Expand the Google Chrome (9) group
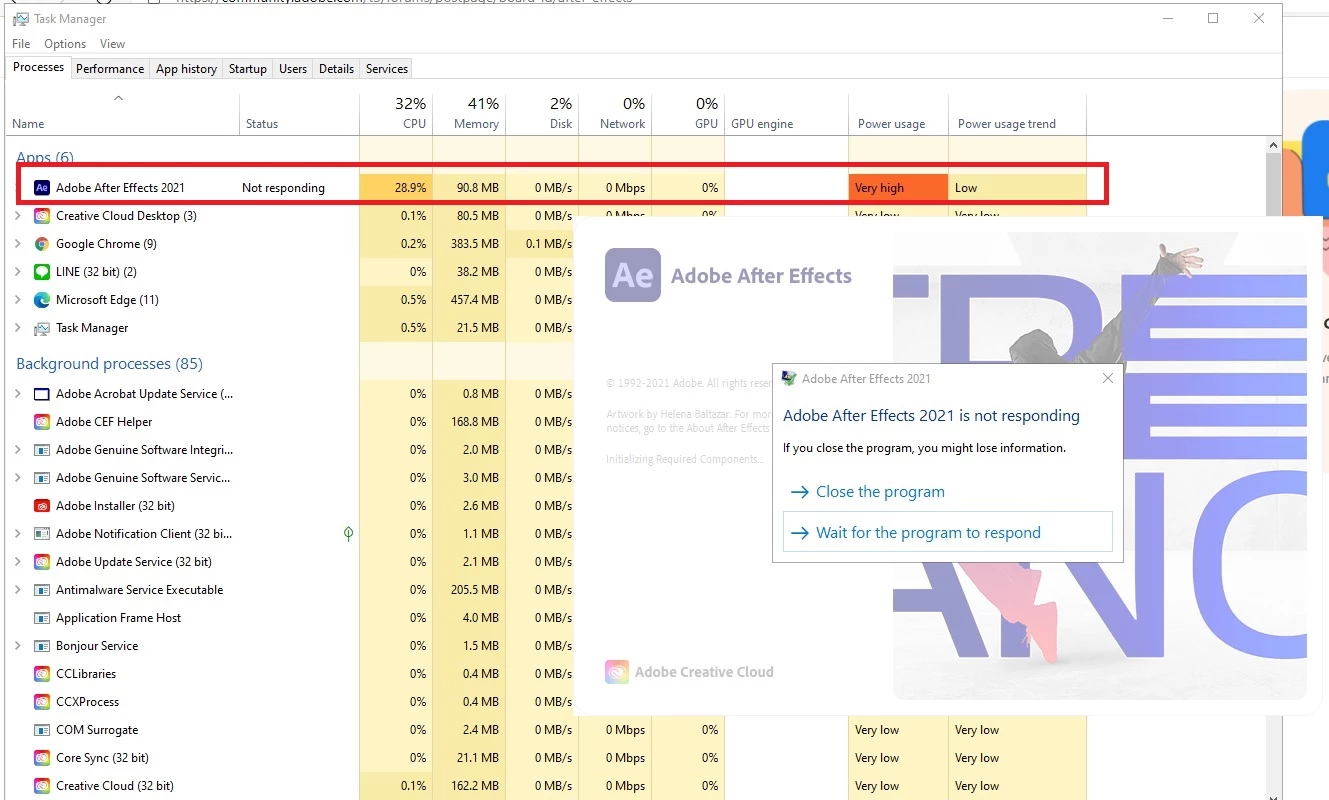This screenshot has height=800, width=1329. click(x=18, y=244)
